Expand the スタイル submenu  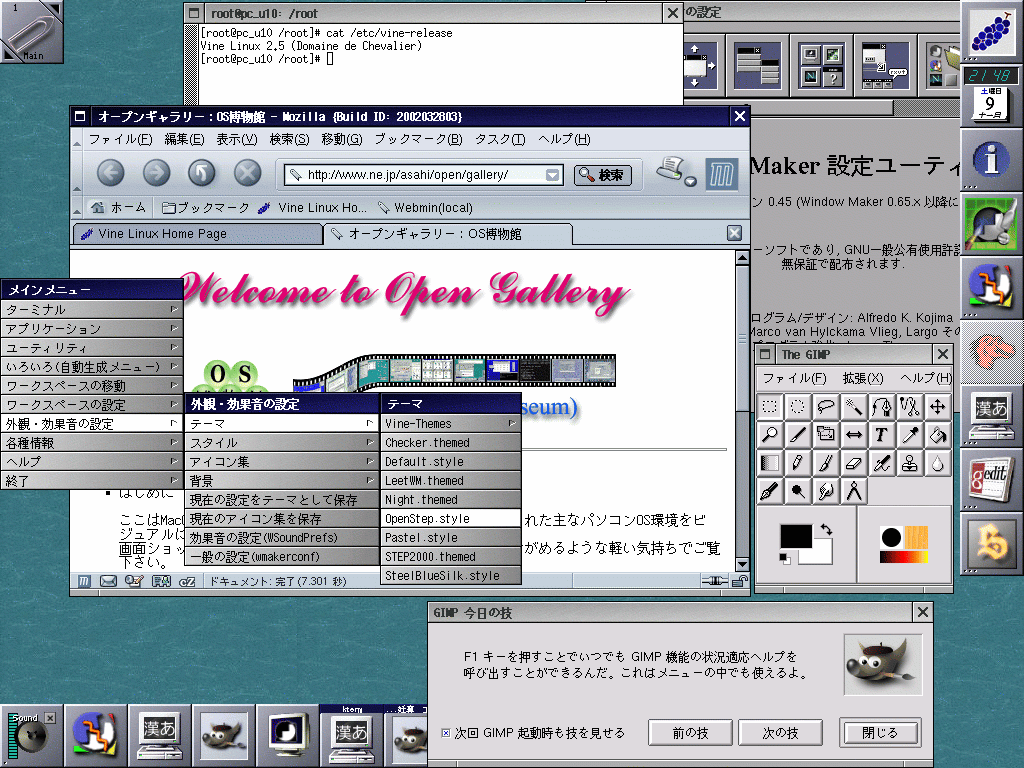point(282,443)
